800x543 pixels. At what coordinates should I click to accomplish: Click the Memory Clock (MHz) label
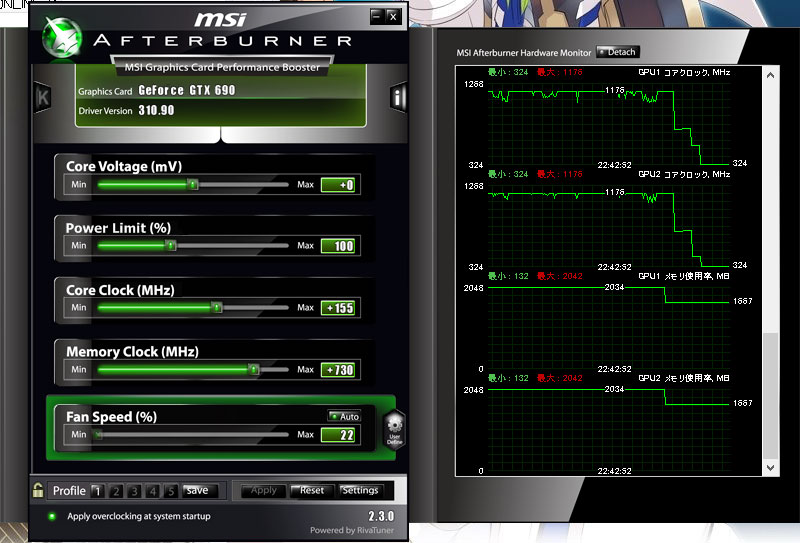[x=132, y=352]
